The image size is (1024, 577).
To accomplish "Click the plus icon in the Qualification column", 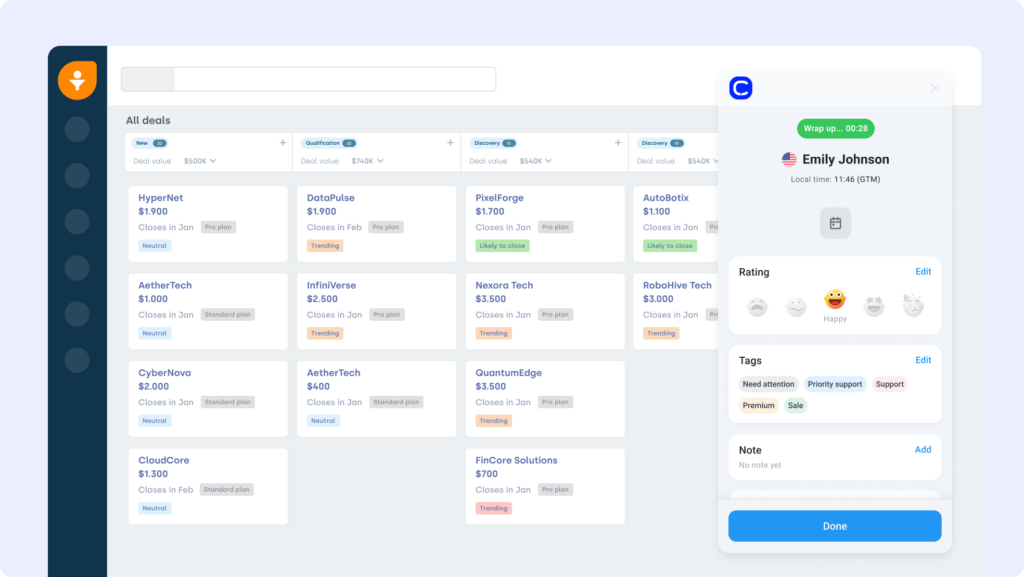I will (x=451, y=142).
